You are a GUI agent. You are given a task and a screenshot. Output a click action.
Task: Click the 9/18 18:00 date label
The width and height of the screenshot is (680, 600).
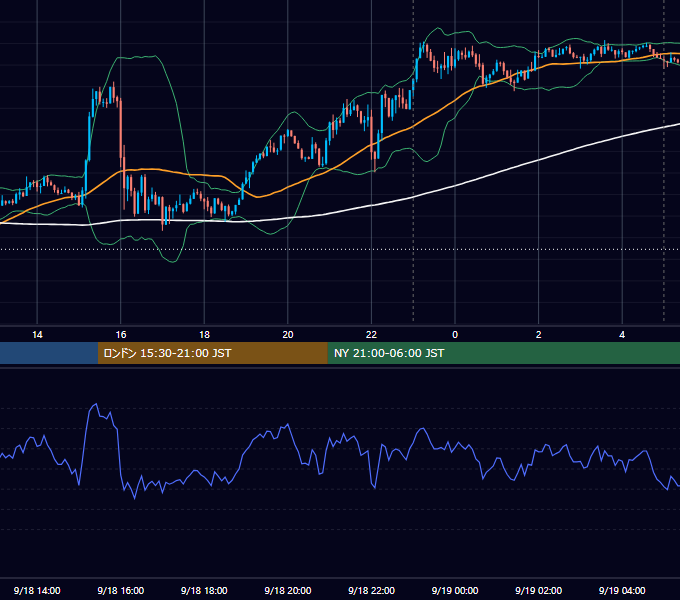[204, 590]
